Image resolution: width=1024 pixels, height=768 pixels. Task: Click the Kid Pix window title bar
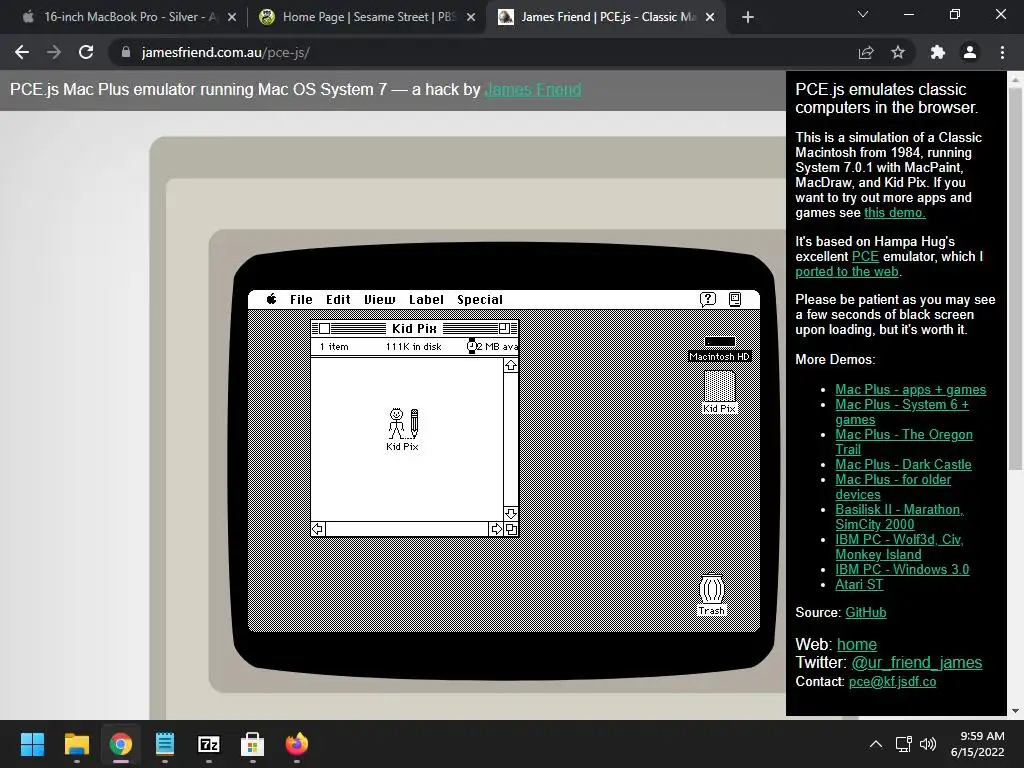(x=415, y=328)
